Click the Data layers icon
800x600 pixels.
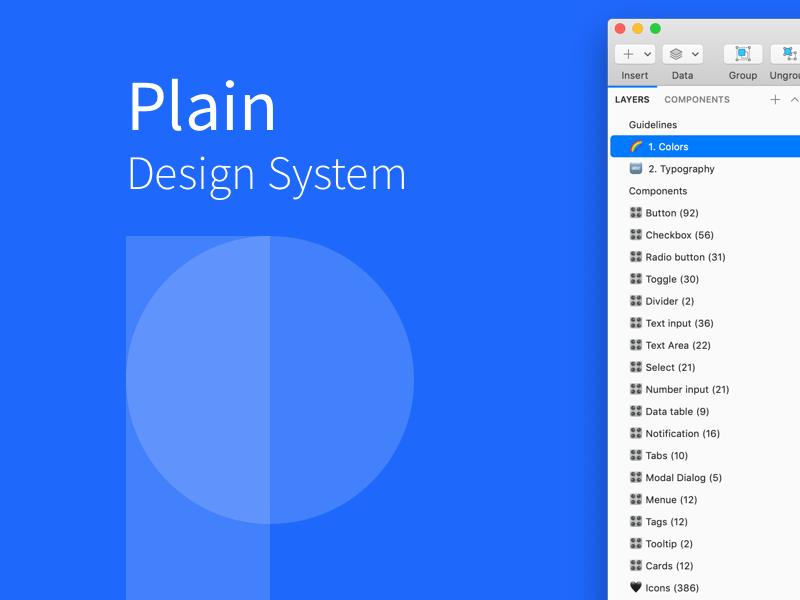click(x=676, y=54)
